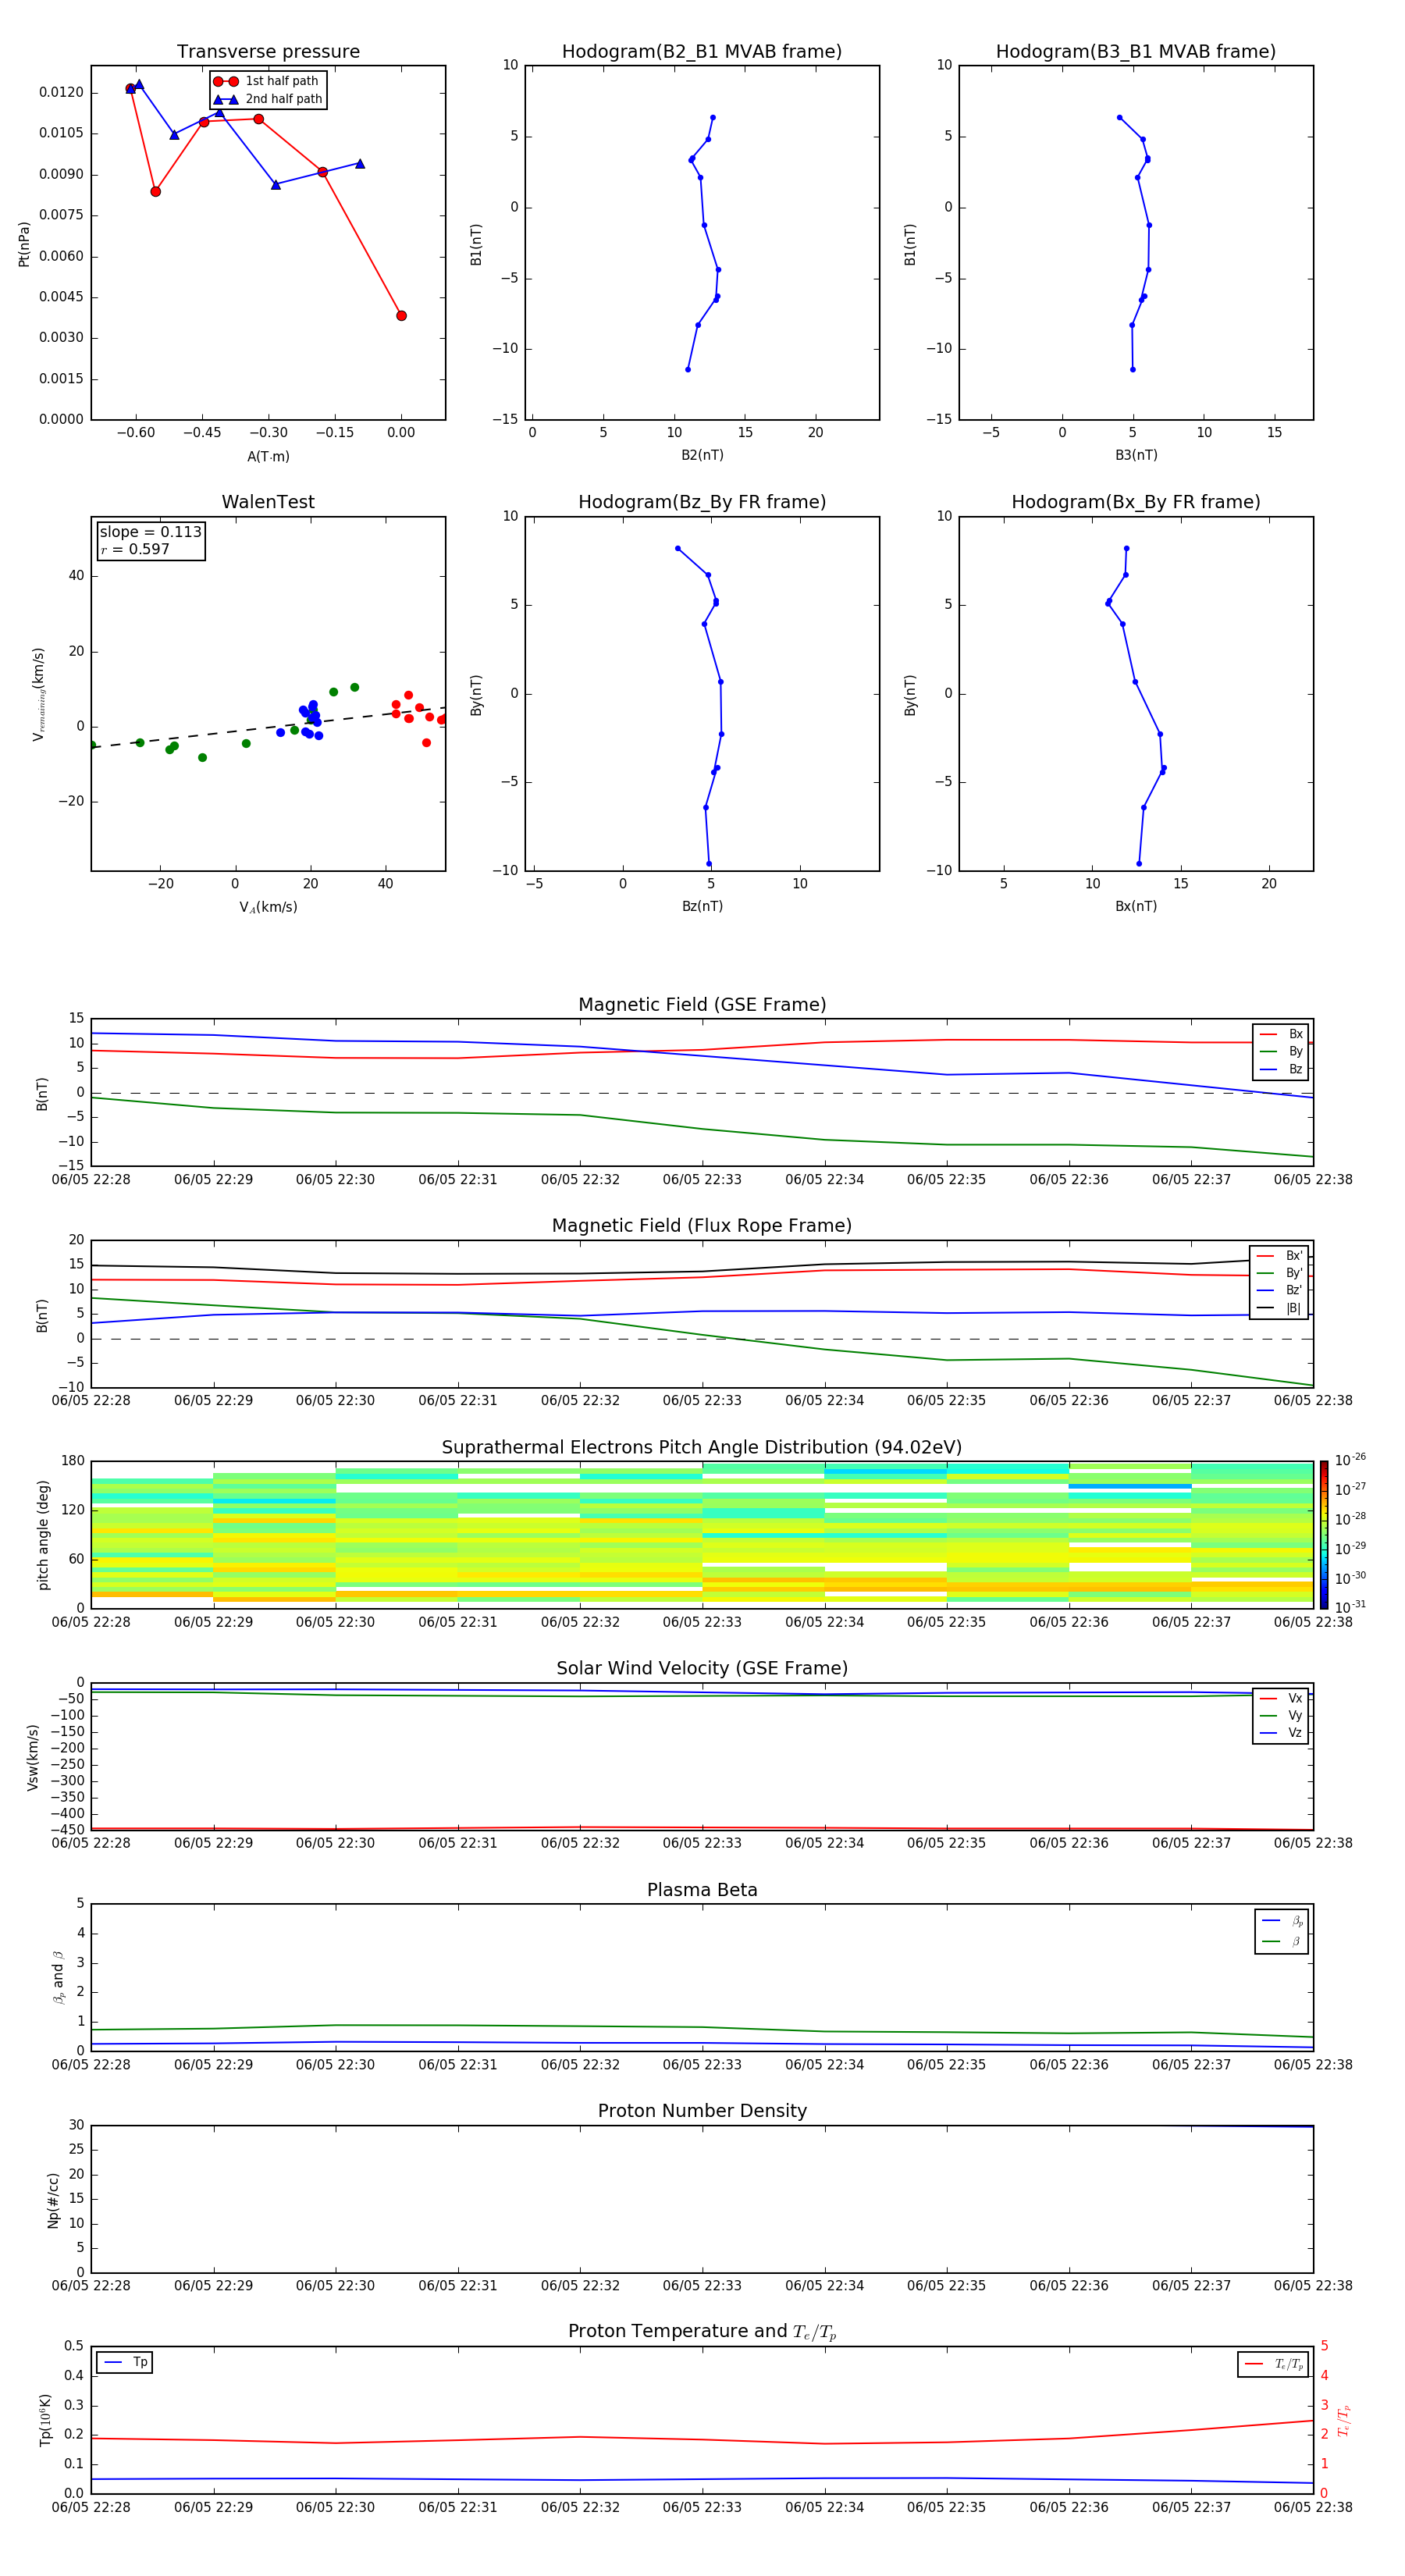The height and width of the screenshot is (2576, 1405).
Task: Click 'Solar Wind Velocity (GSE Frame)' title
Action: (702, 1668)
